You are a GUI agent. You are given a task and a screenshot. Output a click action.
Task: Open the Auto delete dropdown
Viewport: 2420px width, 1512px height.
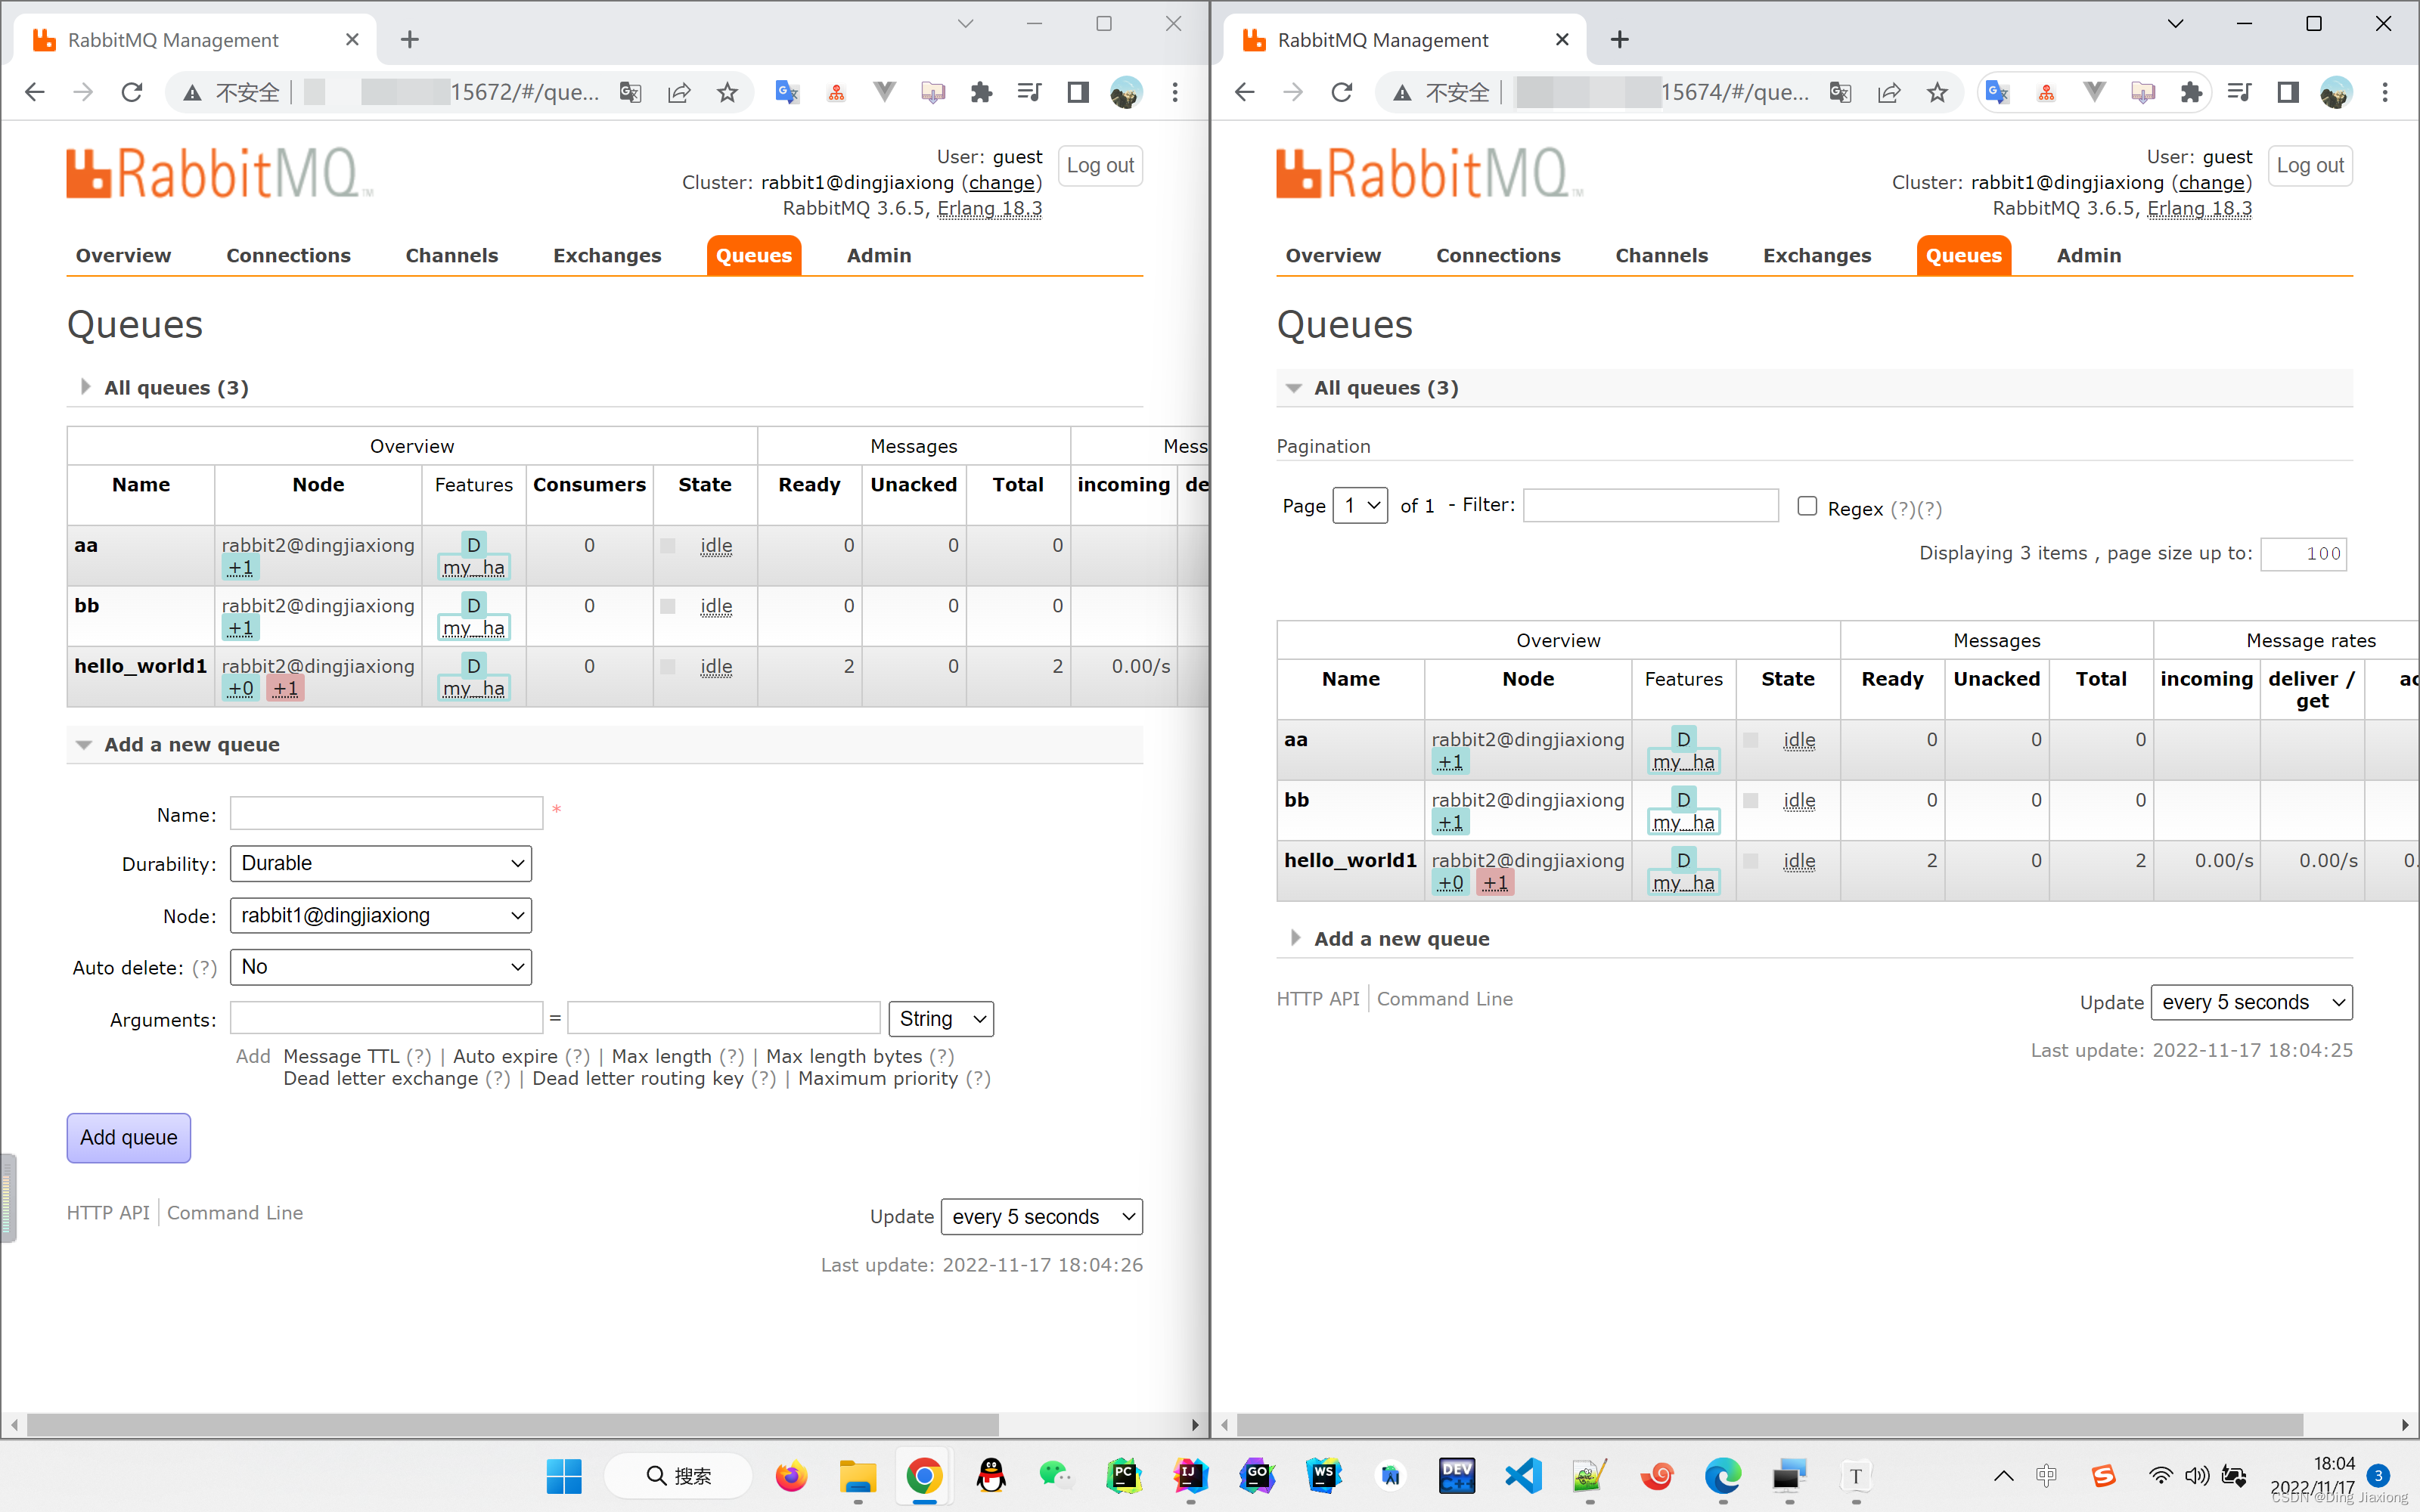click(x=381, y=967)
